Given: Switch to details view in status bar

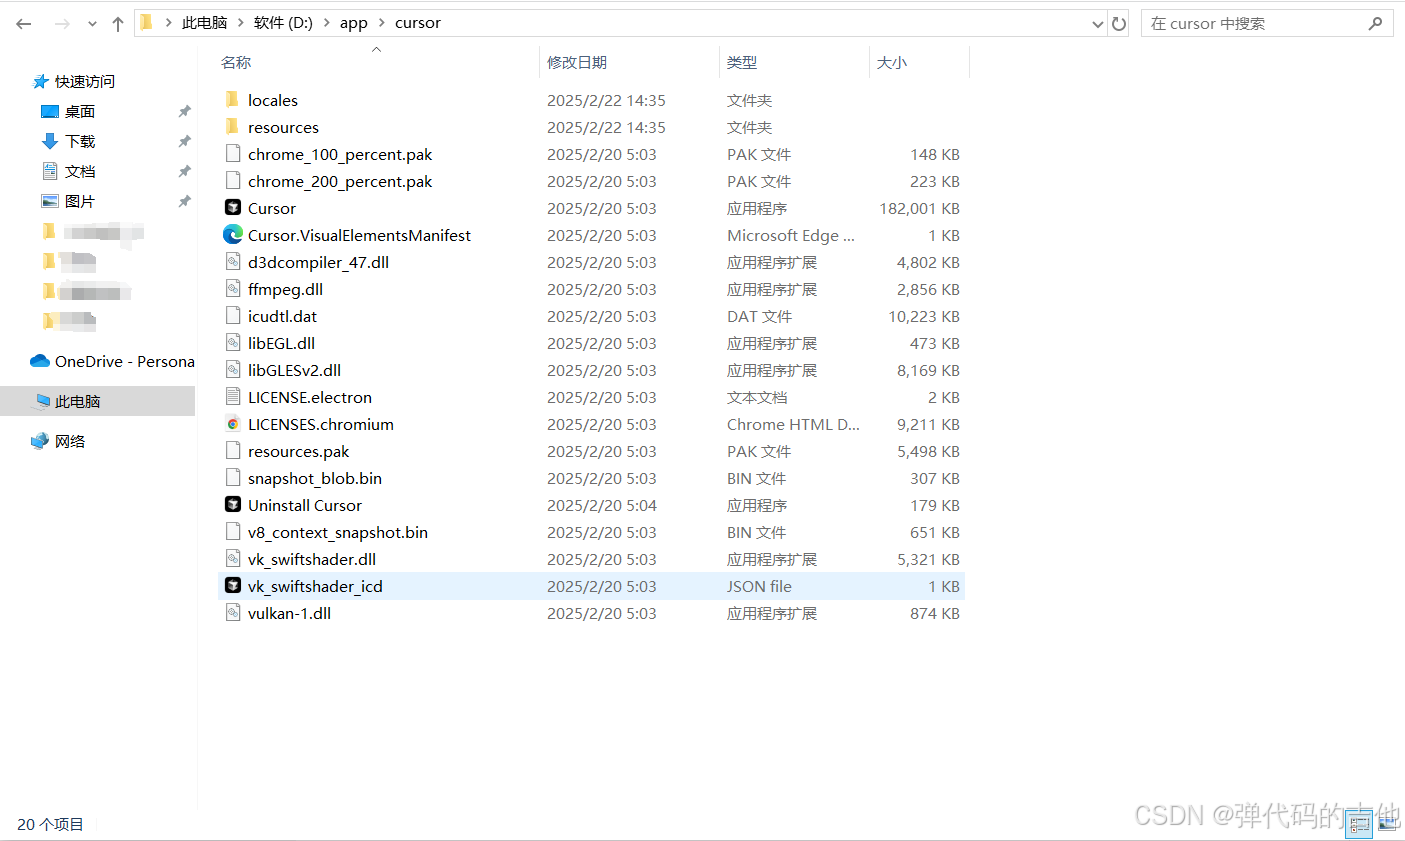Looking at the screenshot, I should 1359,824.
